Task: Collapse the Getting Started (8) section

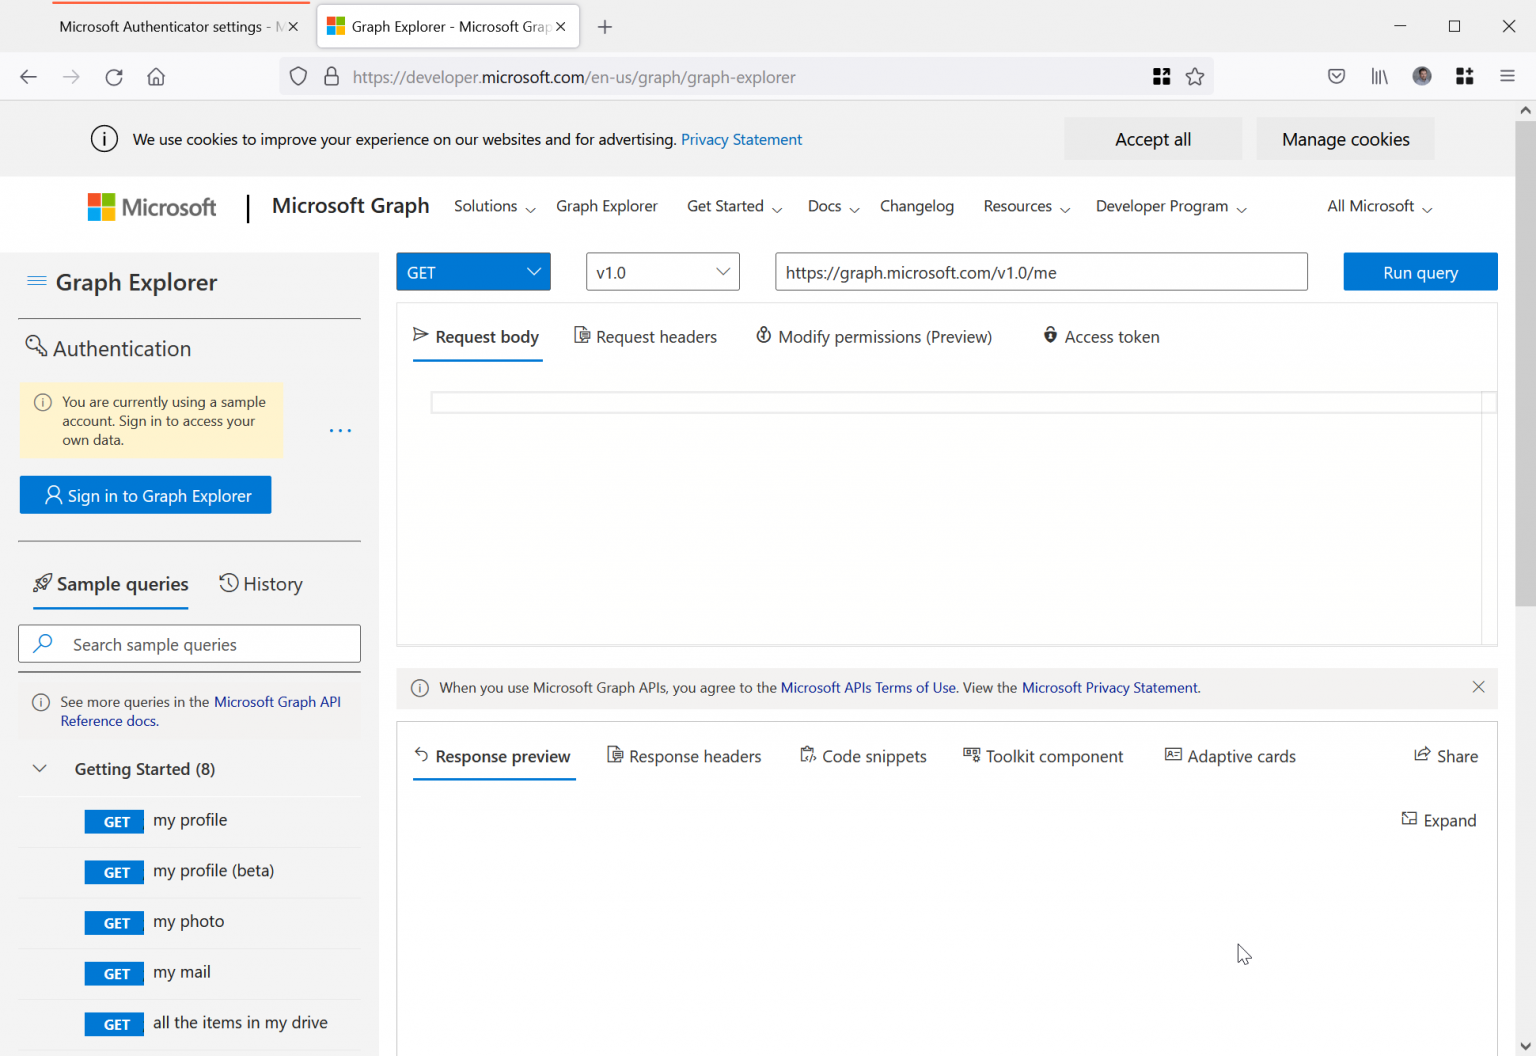Action: (x=40, y=768)
